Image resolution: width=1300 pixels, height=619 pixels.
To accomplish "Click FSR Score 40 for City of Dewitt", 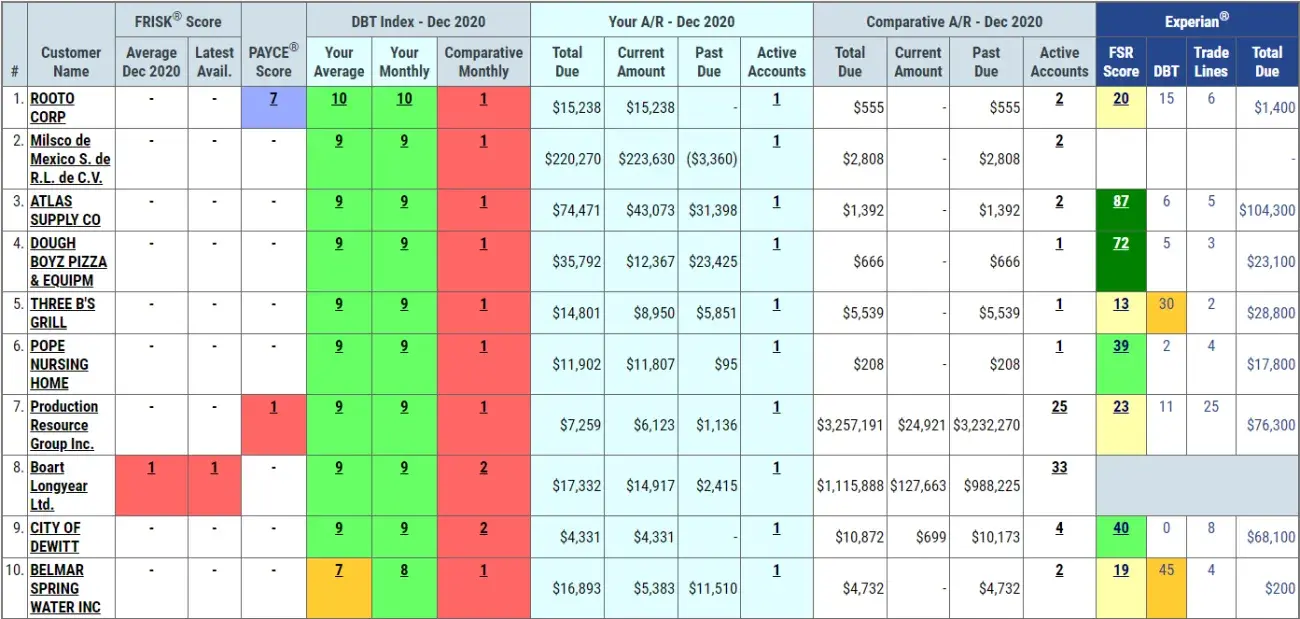I will (x=1121, y=528).
